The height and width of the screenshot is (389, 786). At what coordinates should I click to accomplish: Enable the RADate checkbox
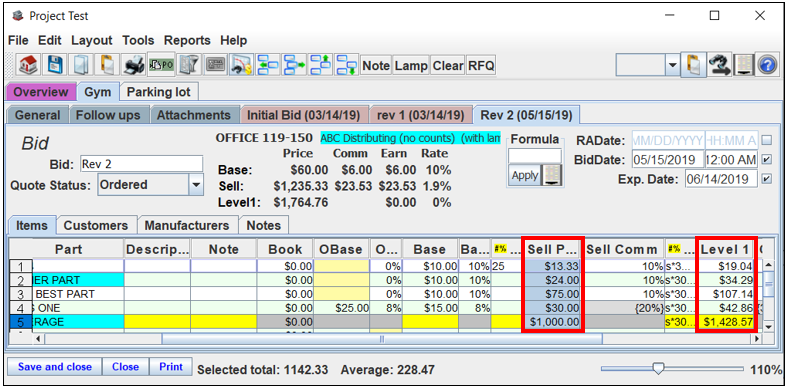[766, 140]
